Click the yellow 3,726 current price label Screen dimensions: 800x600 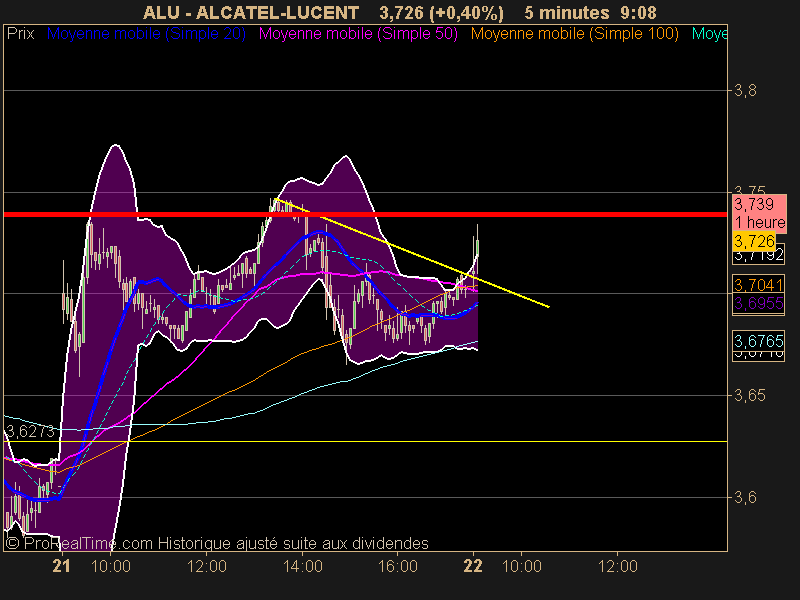click(754, 241)
